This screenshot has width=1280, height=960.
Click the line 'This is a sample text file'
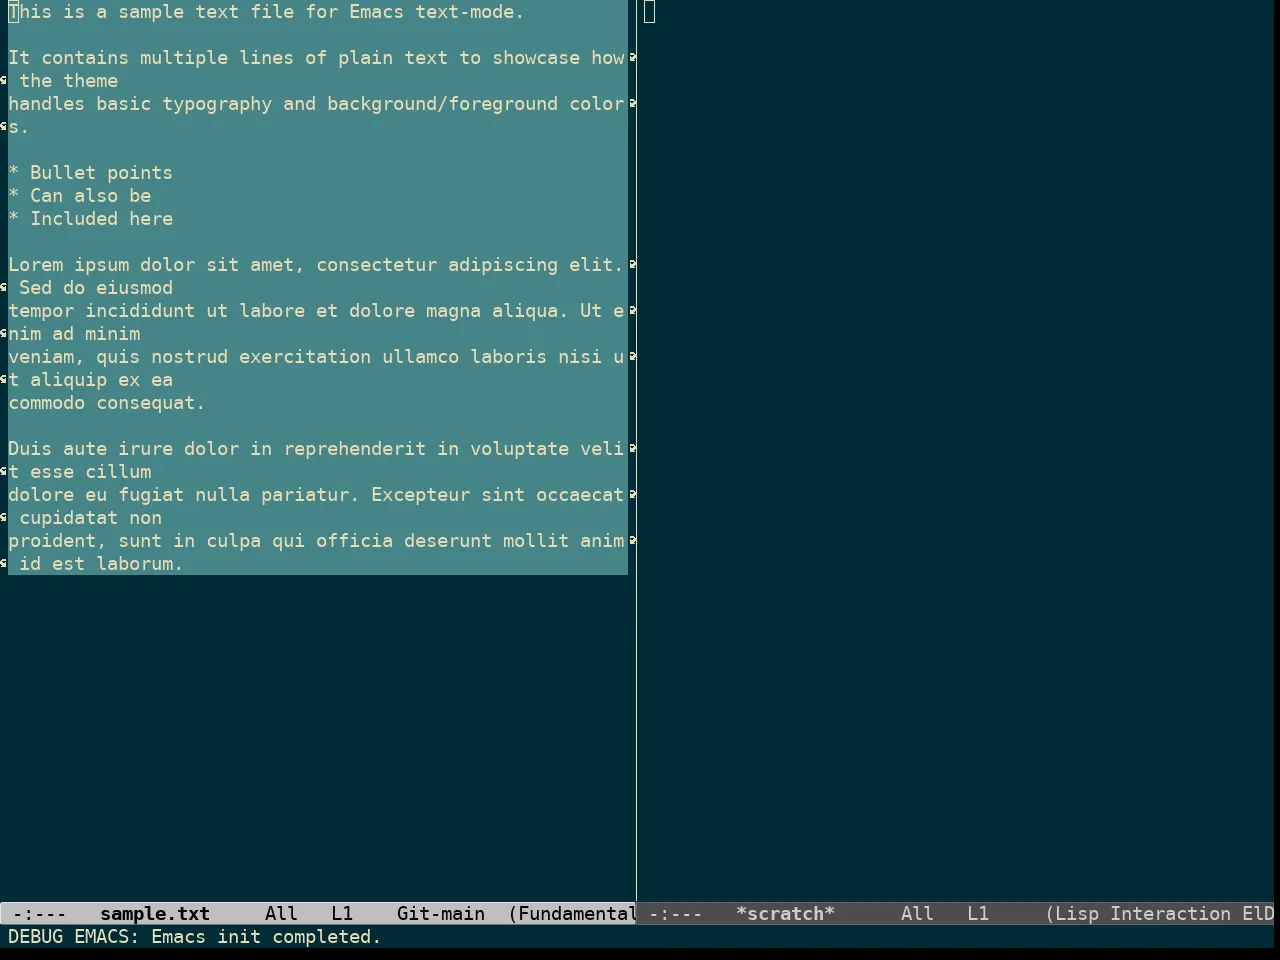266,12
